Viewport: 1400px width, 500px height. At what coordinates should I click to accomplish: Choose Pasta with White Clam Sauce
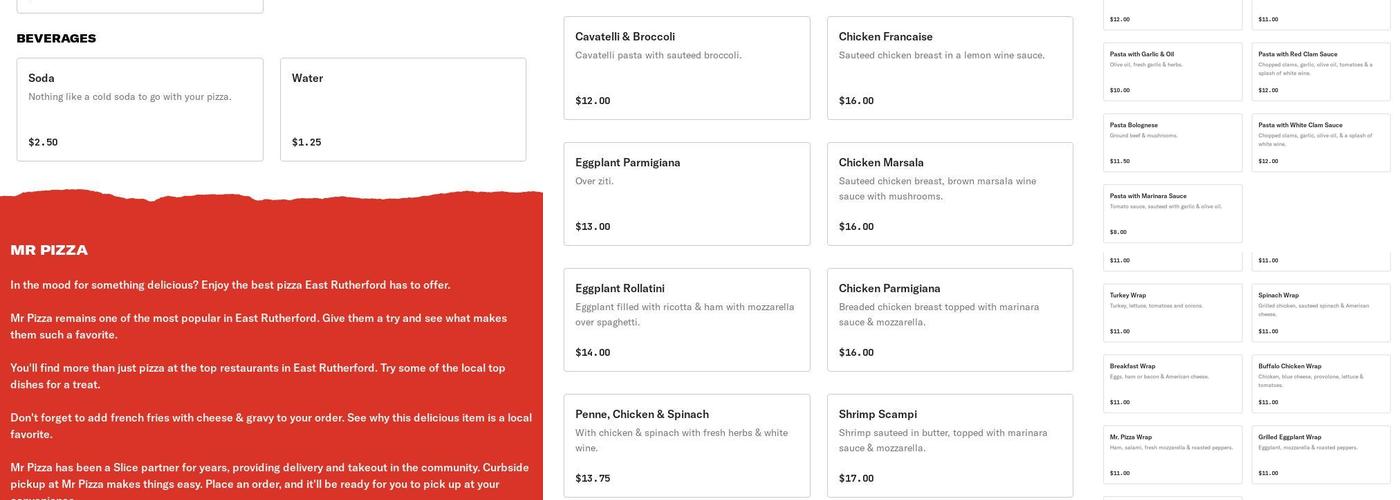(1321, 143)
